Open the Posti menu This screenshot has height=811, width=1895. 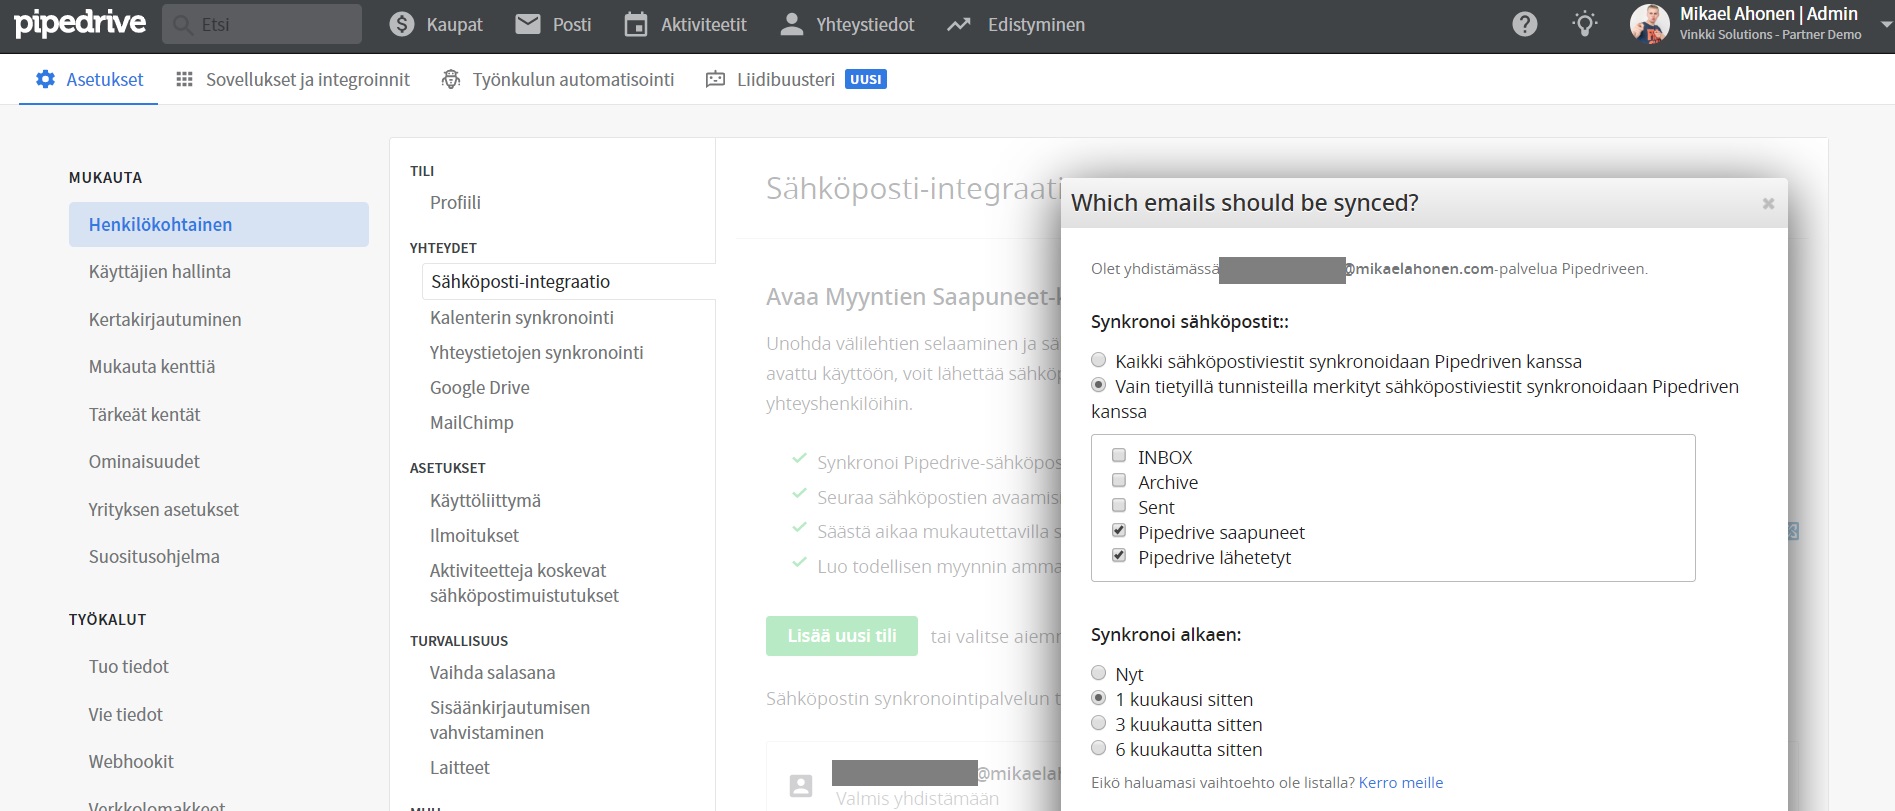click(x=553, y=24)
